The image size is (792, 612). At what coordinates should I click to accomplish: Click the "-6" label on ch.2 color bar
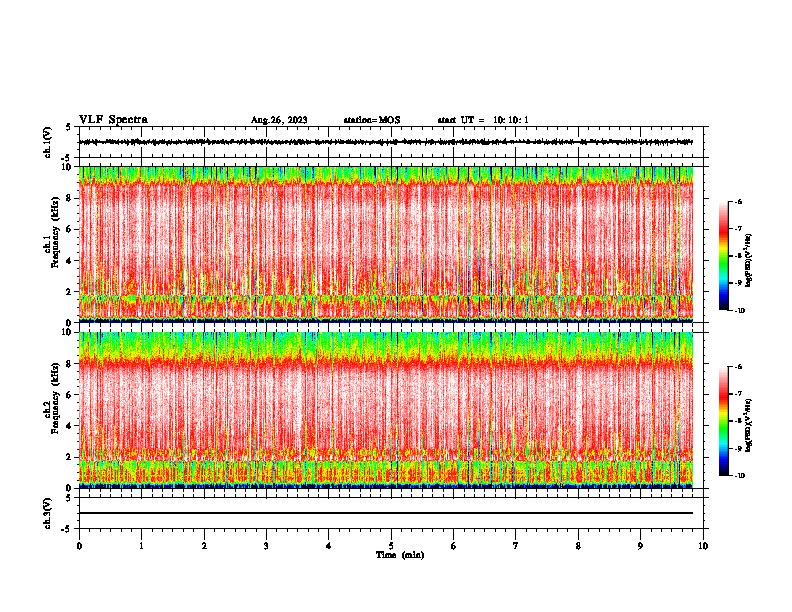(738, 367)
